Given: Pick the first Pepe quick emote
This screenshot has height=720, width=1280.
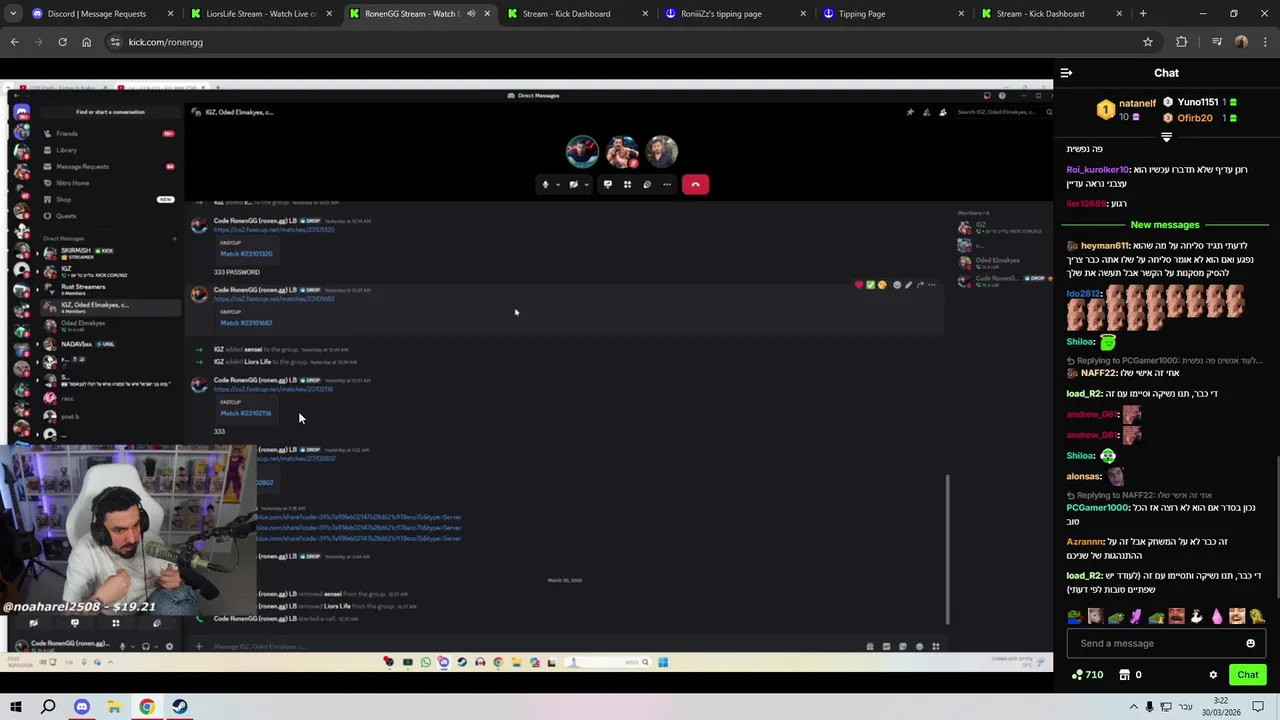Looking at the screenshot, I should tap(1074, 616).
